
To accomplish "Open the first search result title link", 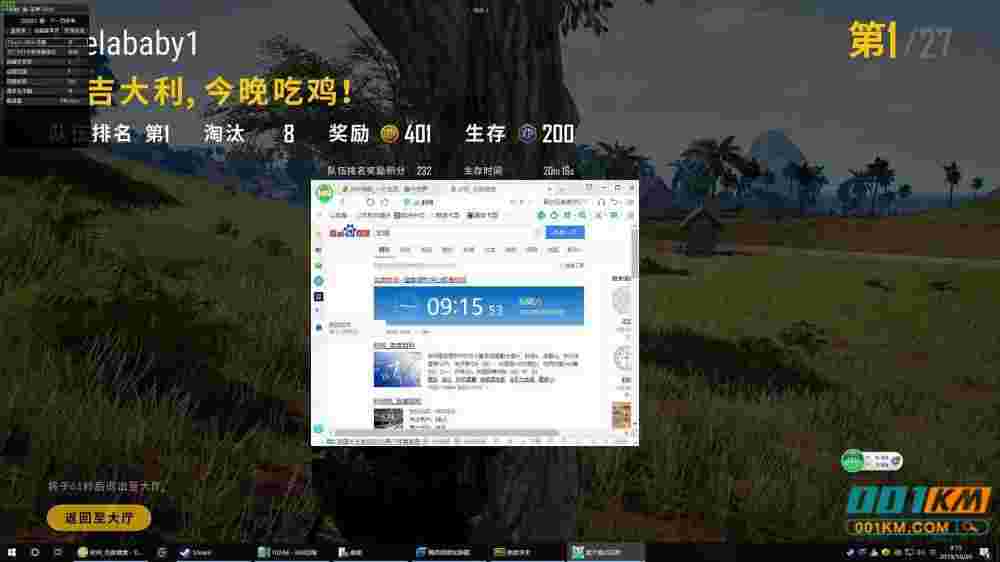I will click(x=420, y=280).
